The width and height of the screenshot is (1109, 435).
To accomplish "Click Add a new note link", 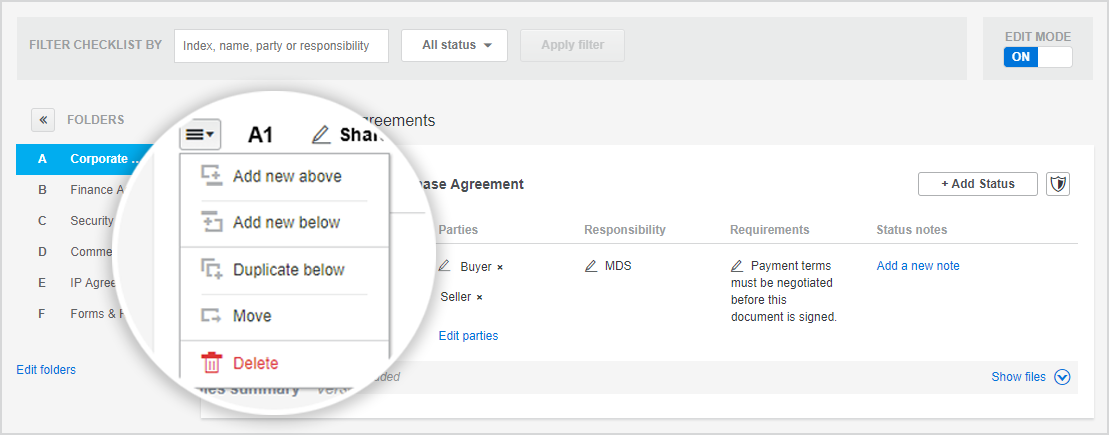I will point(918,266).
